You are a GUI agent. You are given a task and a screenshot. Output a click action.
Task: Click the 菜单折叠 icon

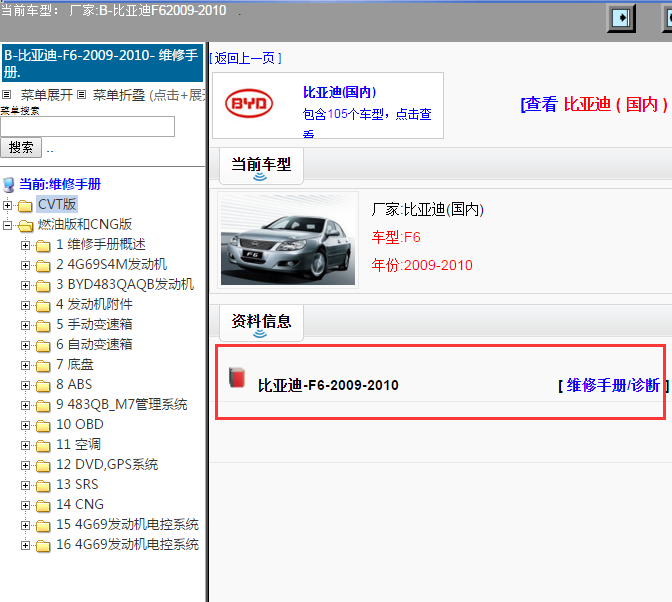(x=81, y=95)
